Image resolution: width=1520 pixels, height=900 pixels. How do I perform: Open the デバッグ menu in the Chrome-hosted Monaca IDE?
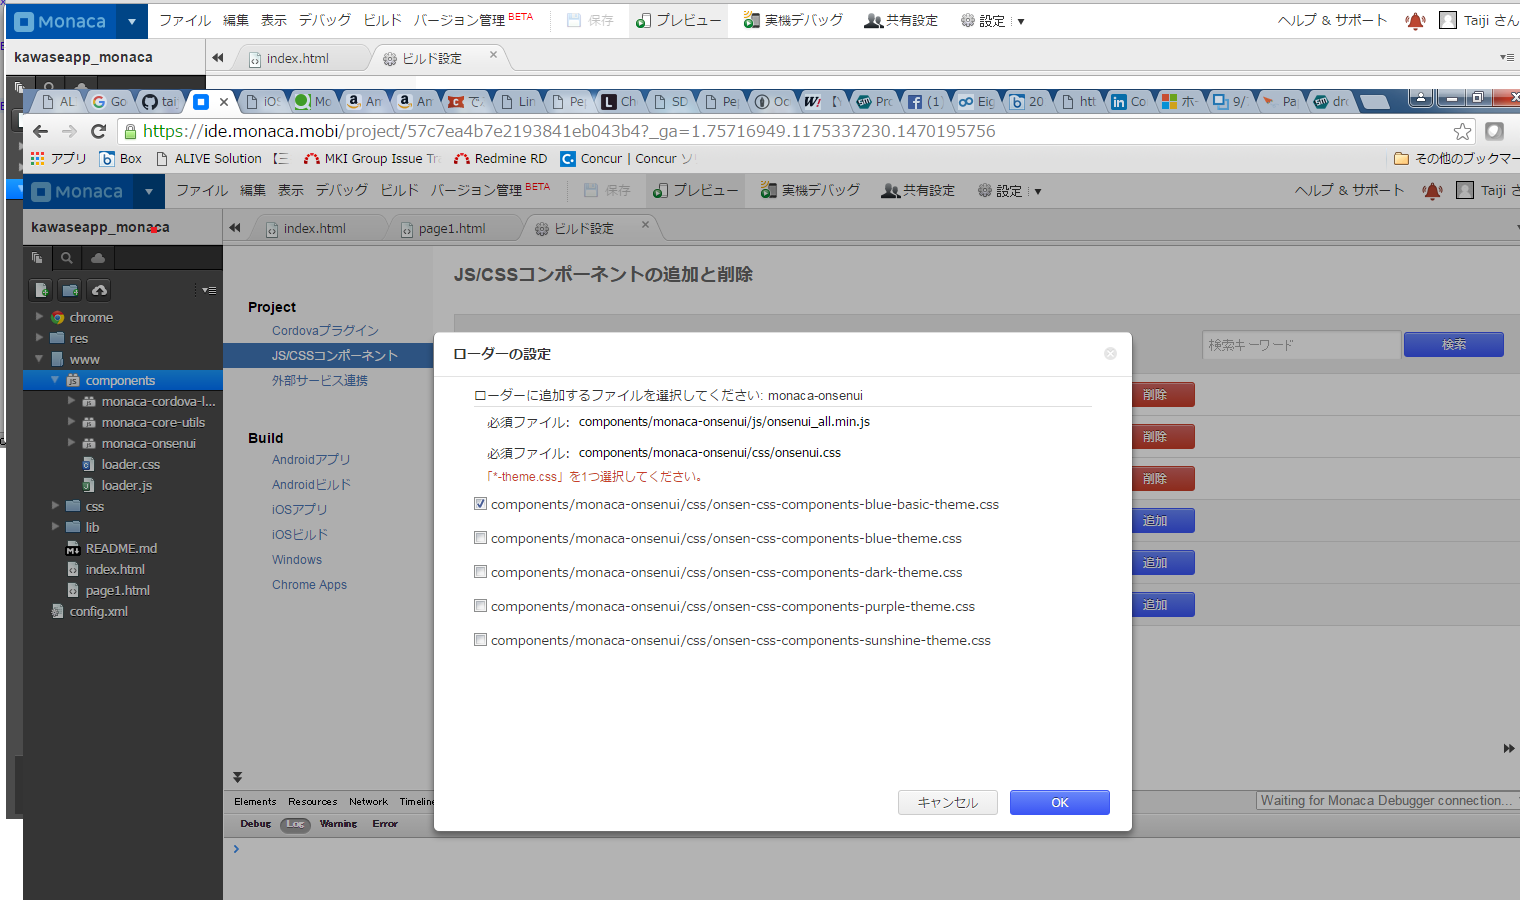point(342,190)
